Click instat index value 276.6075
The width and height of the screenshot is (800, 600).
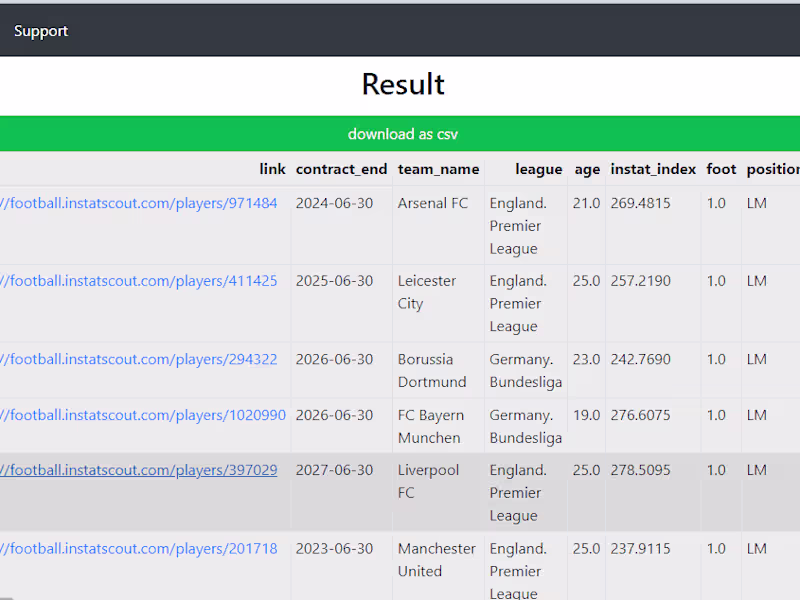pos(640,415)
